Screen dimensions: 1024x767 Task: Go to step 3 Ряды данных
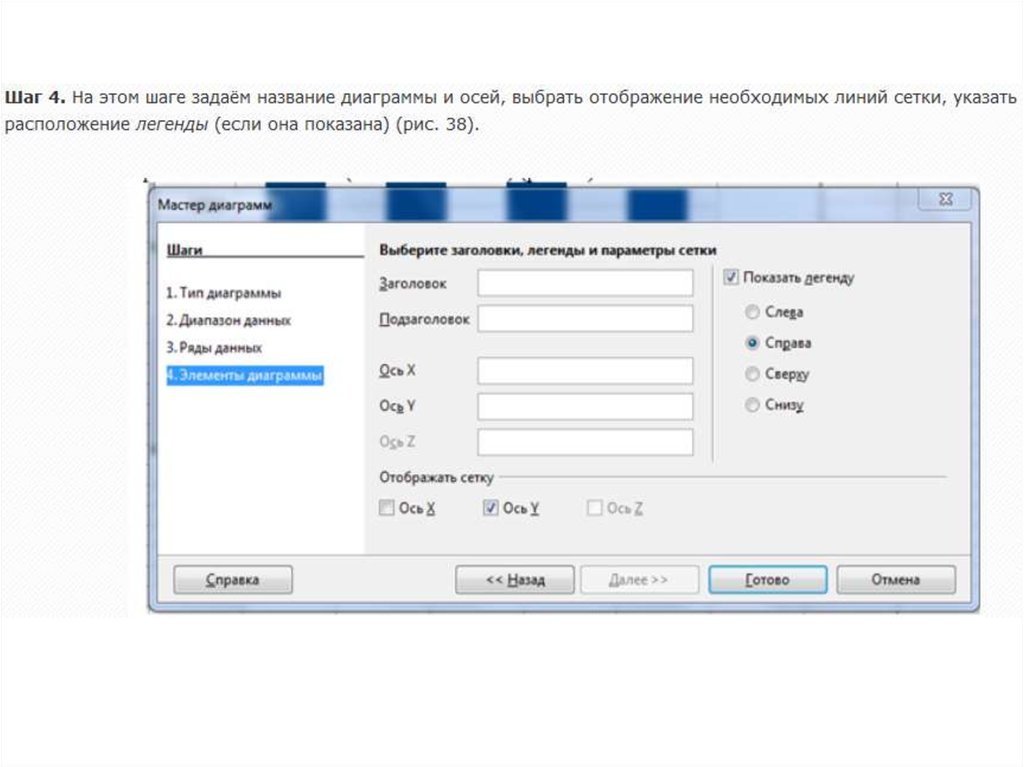214,347
